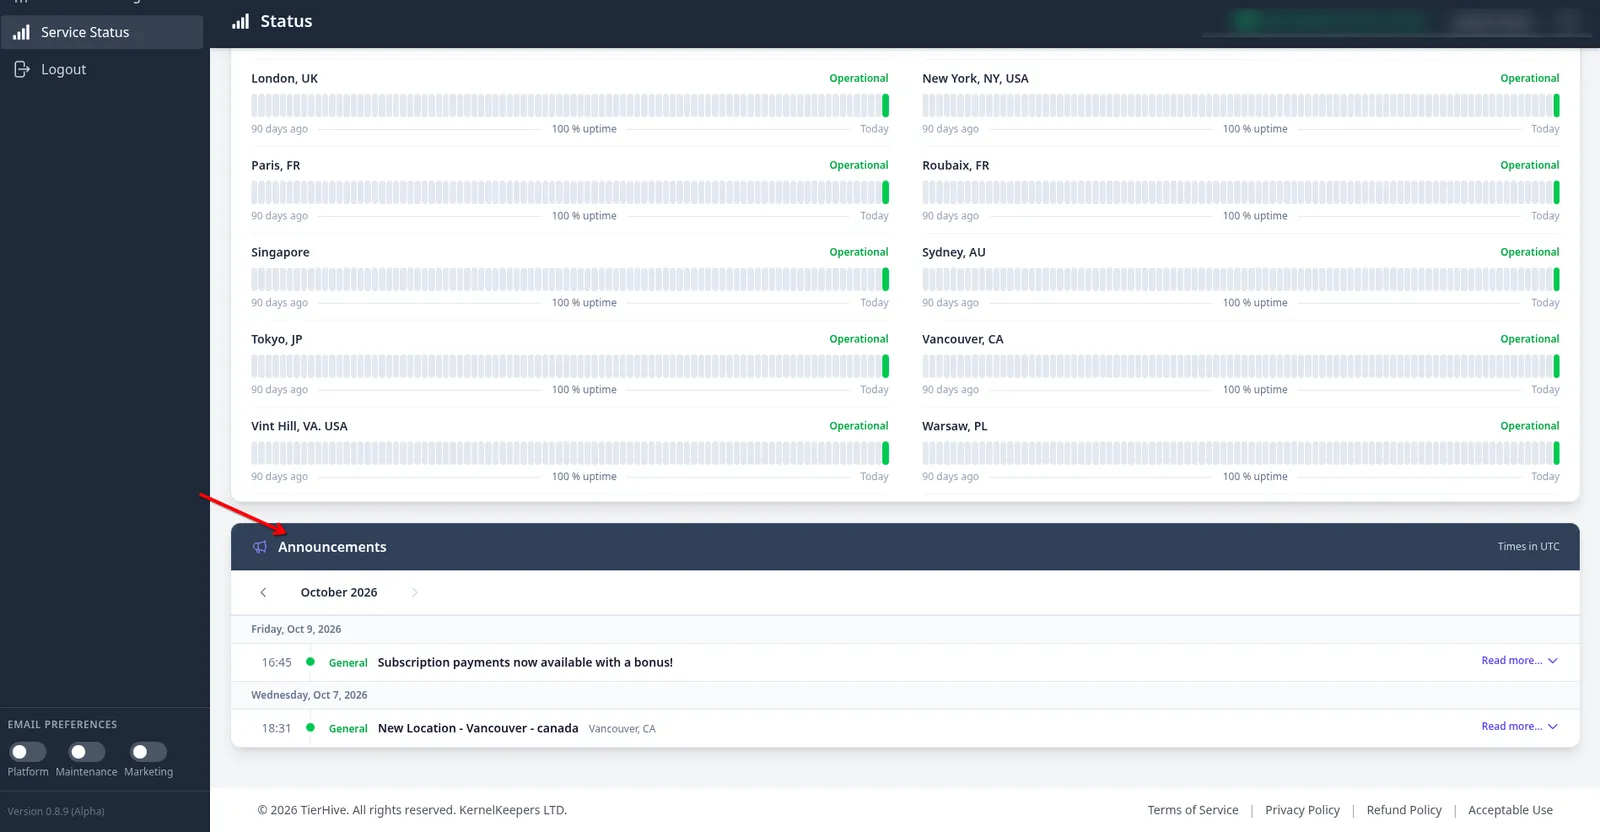Click the Announcements section heading
Image resolution: width=1600 pixels, height=832 pixels.
coord(332,547)
